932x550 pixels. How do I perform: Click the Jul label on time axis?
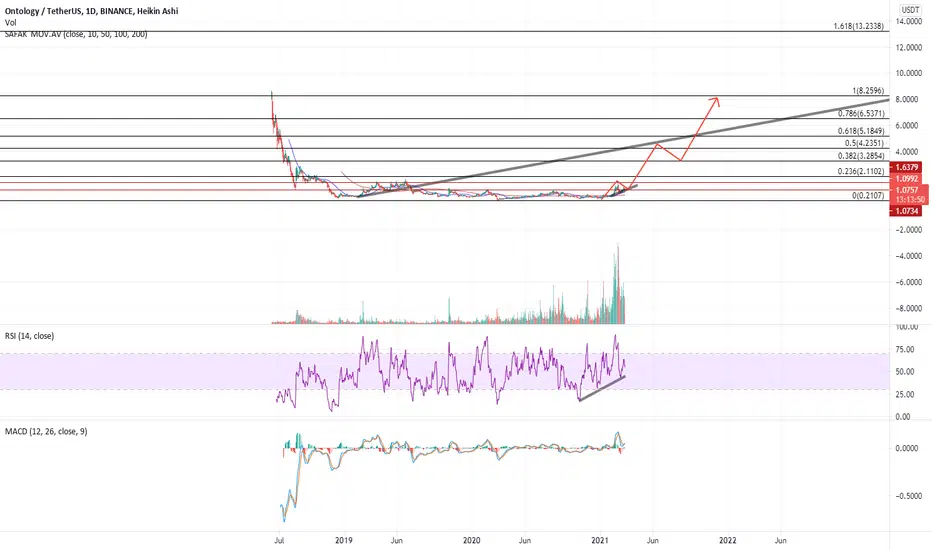click(x=278, y=540)
